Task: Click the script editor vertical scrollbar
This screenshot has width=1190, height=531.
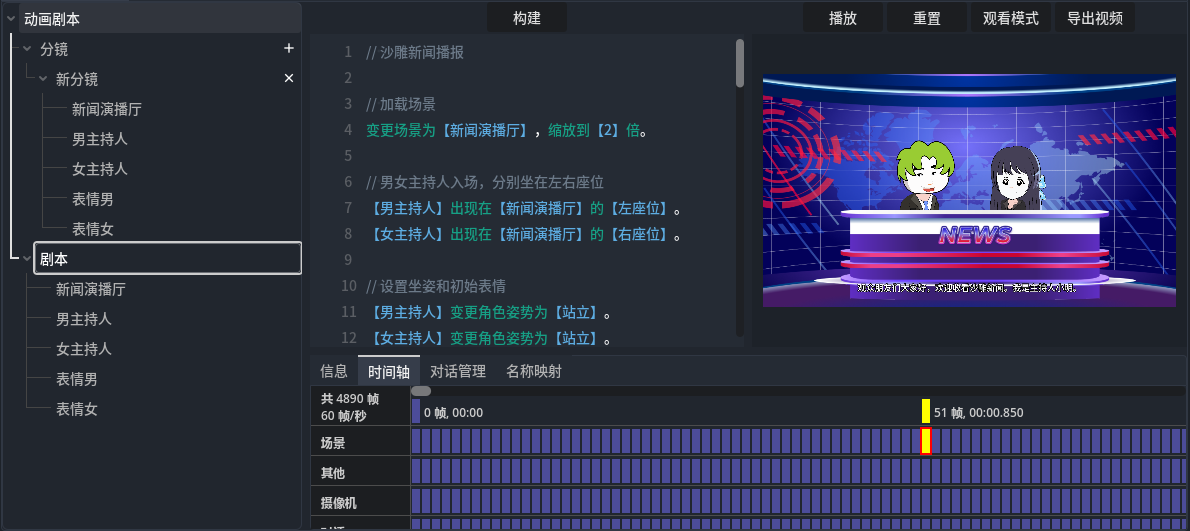Action: 740,63
